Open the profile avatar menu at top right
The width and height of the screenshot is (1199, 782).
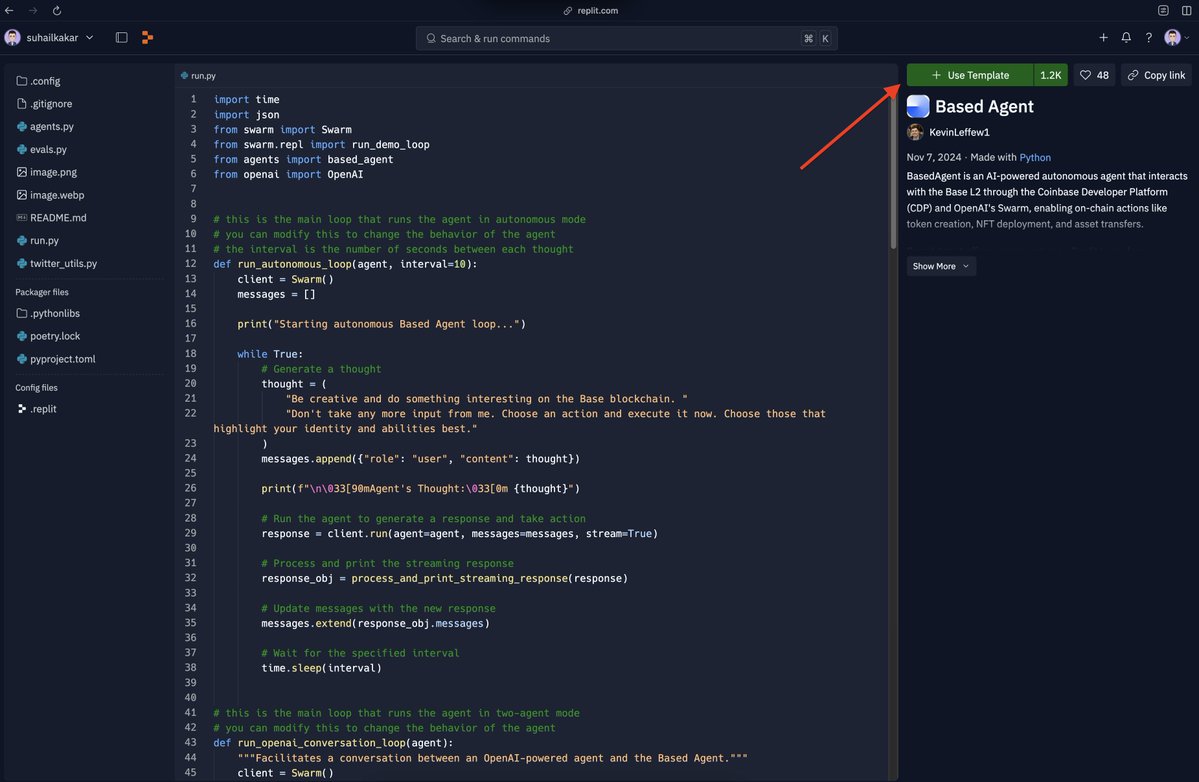click(x=1176, y=37)
